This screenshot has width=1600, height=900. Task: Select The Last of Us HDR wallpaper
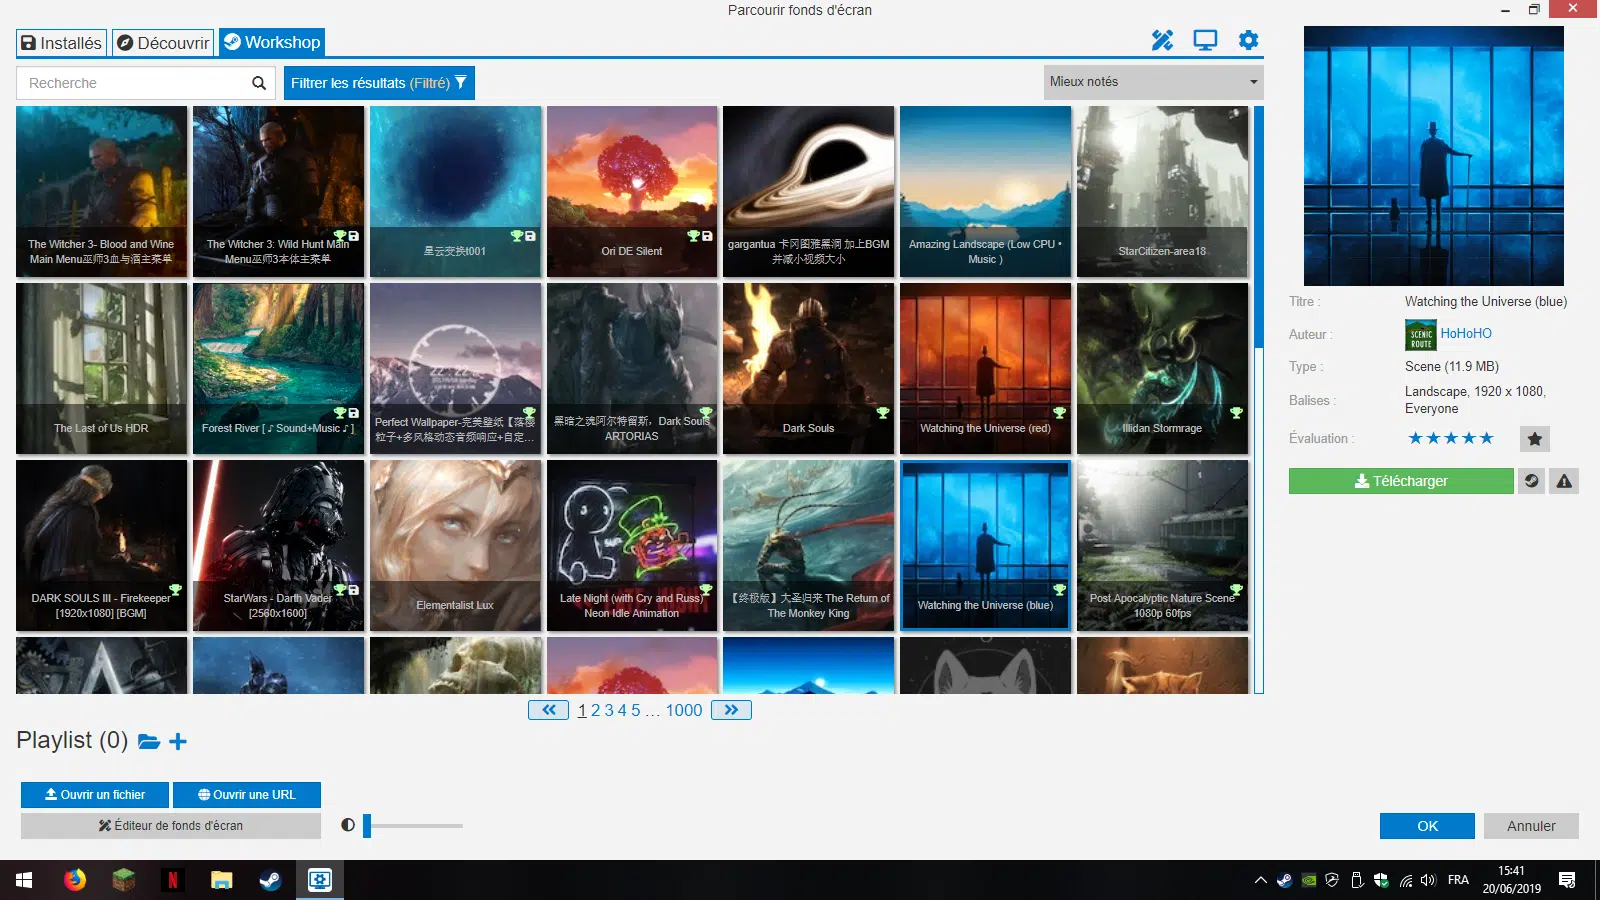coord(102,369)
